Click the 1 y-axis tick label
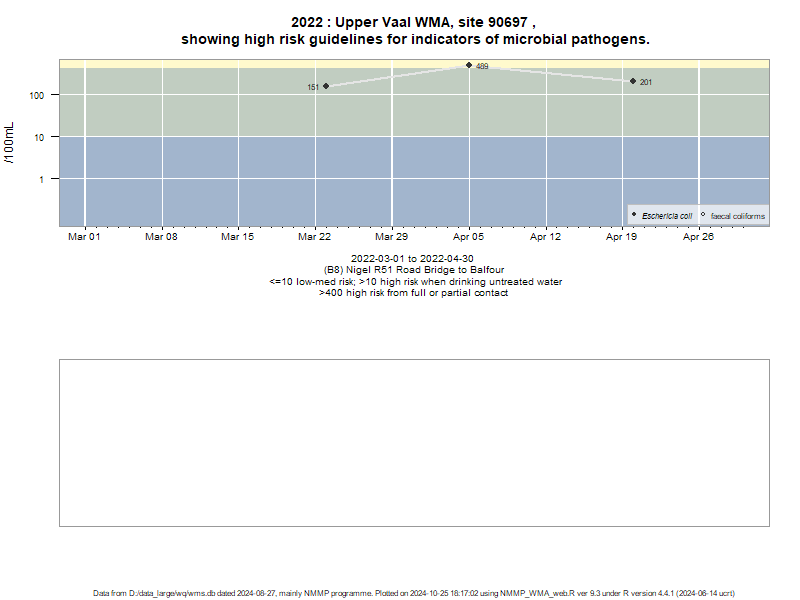 point(42,180)
